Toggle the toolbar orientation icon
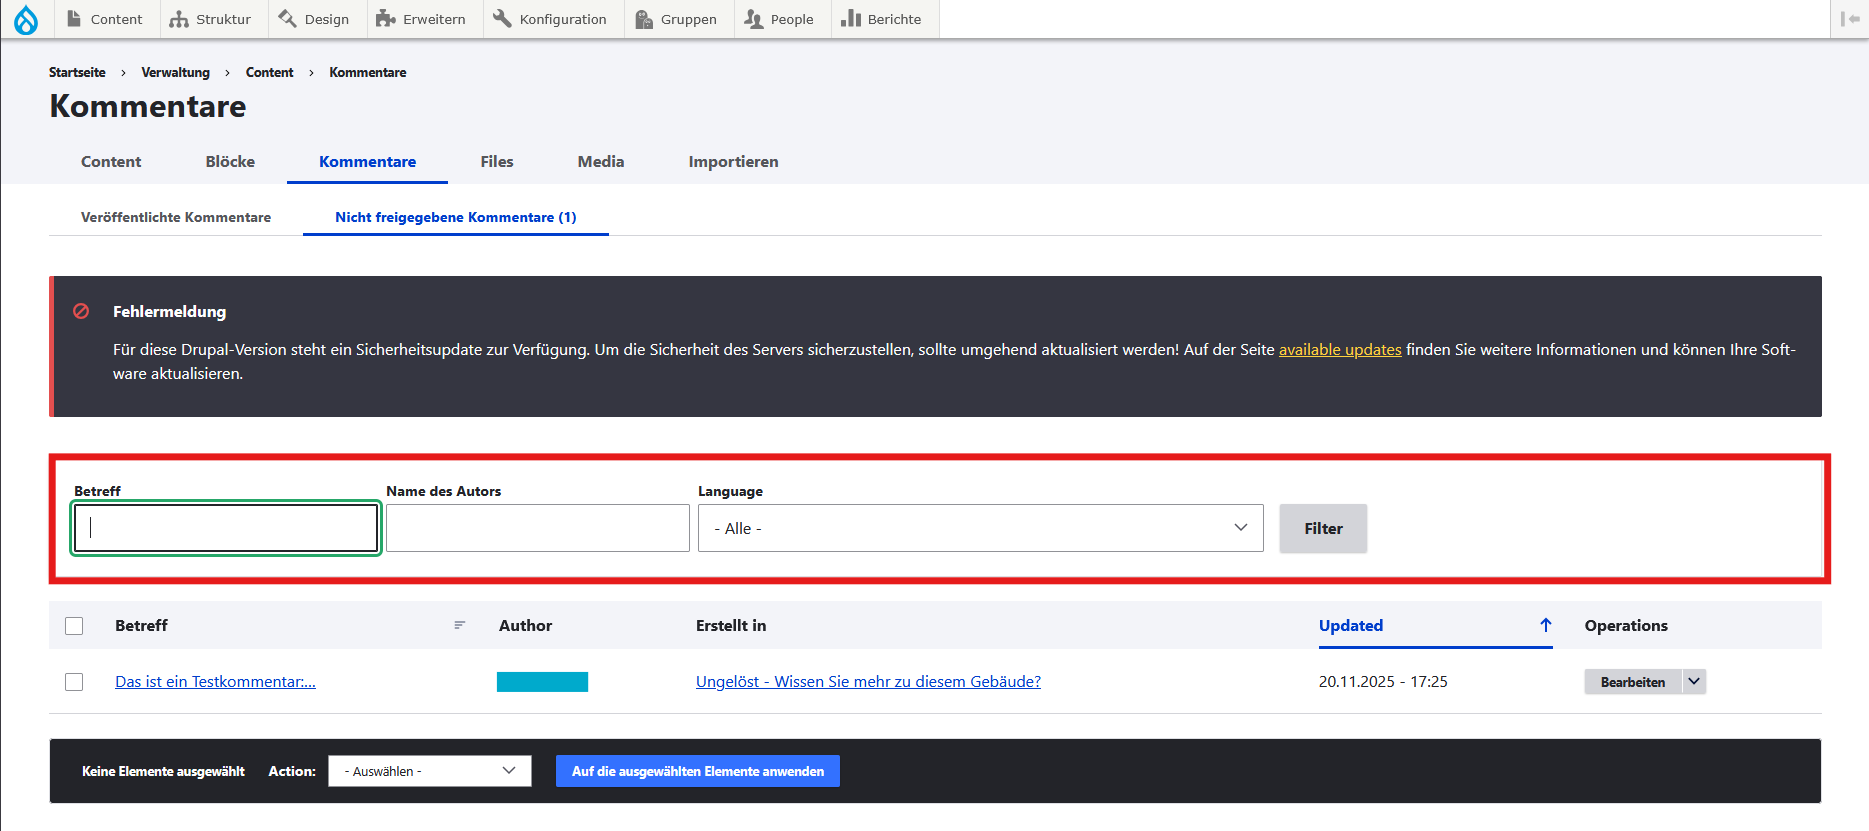 1849,19
